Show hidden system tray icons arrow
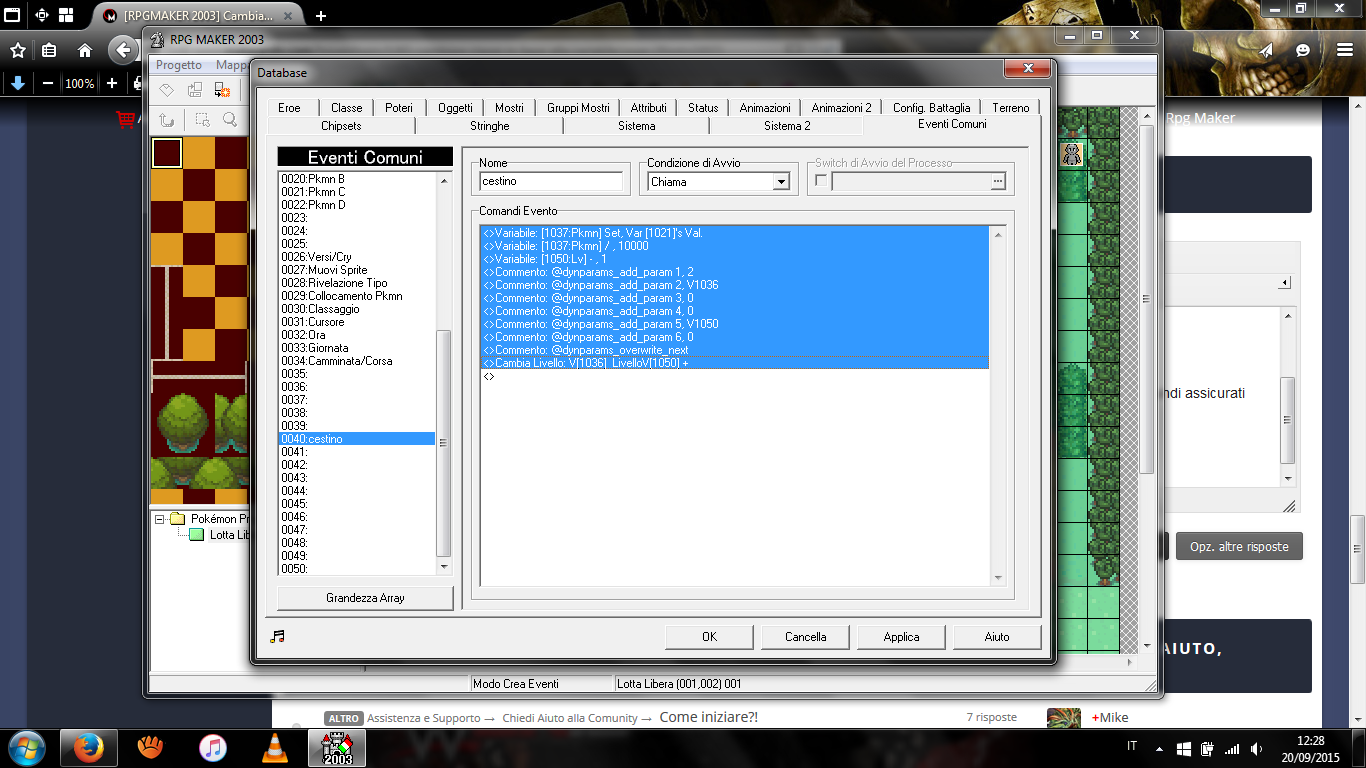The width and height of the screenshot is (1366, 768). (1159, 748)
